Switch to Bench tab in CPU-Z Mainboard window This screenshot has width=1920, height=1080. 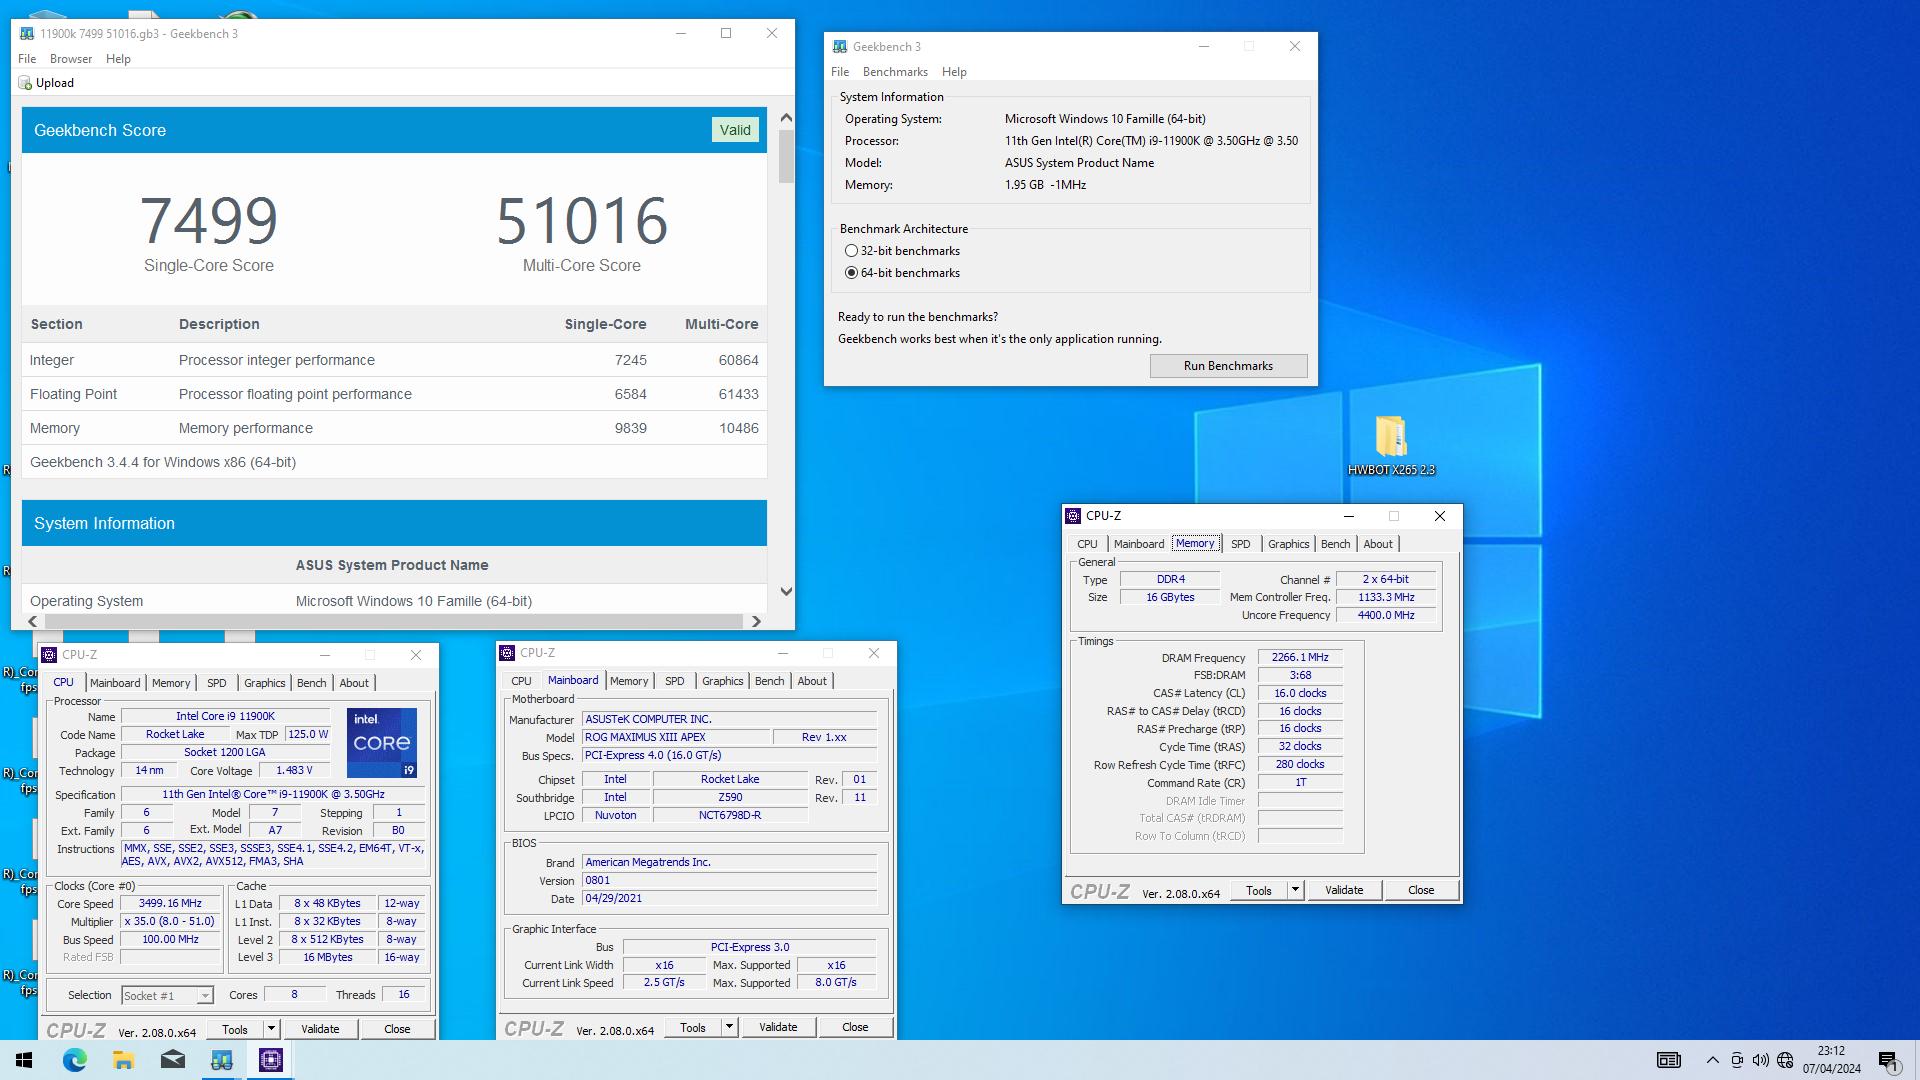coord(769,681)
